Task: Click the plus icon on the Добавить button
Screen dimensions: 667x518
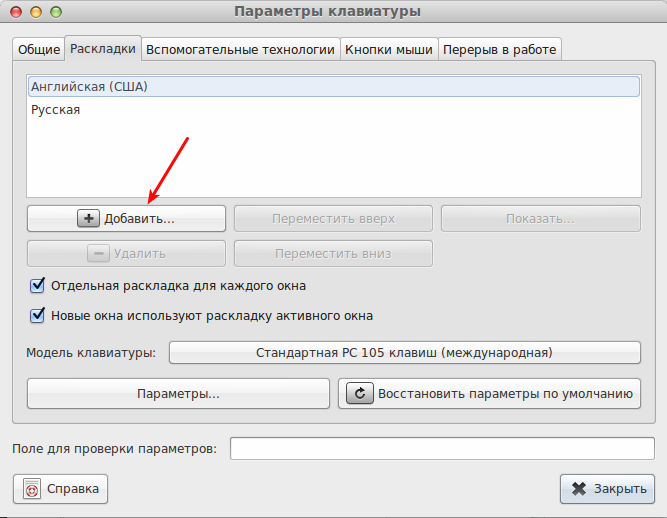Action: tap(88, 219)
